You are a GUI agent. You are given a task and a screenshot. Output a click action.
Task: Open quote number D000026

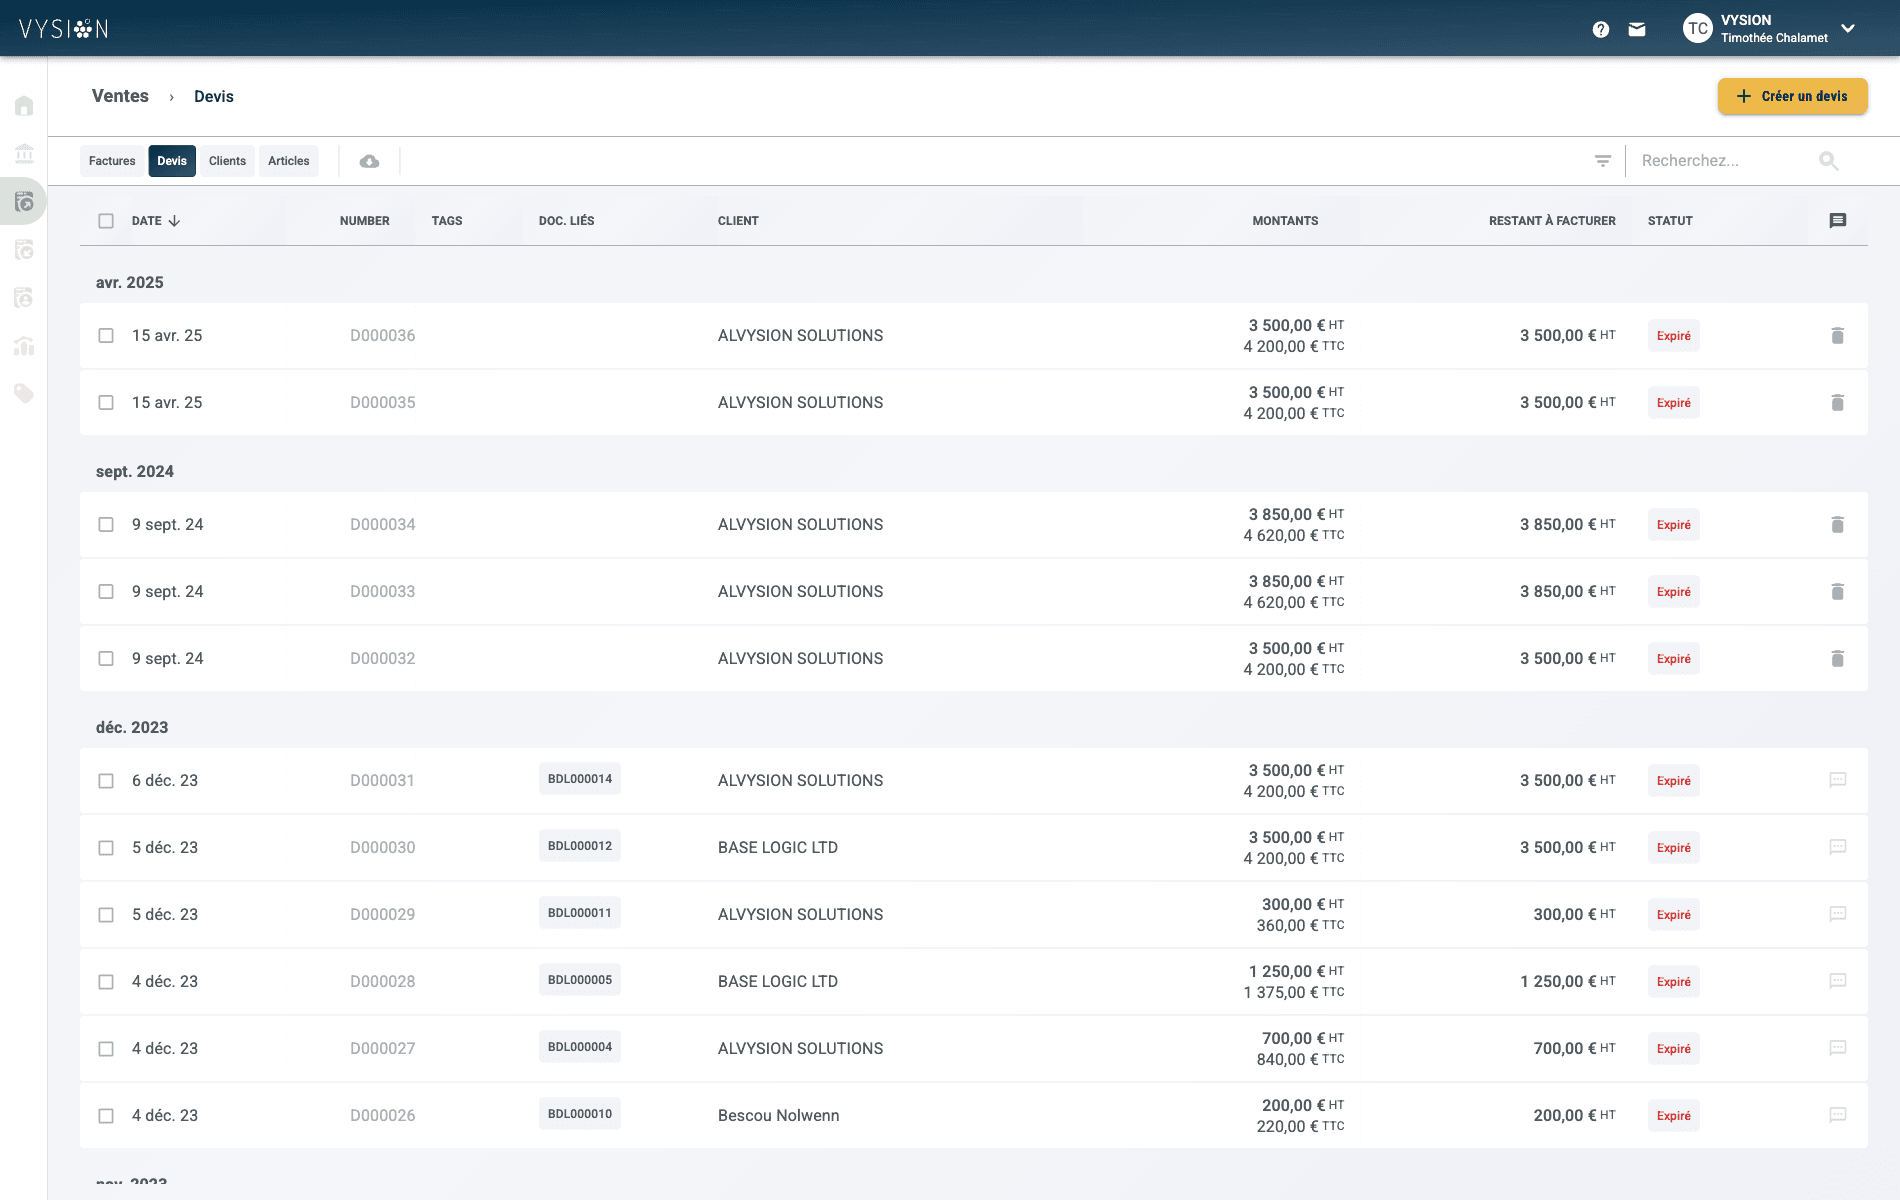[383, 1115]
